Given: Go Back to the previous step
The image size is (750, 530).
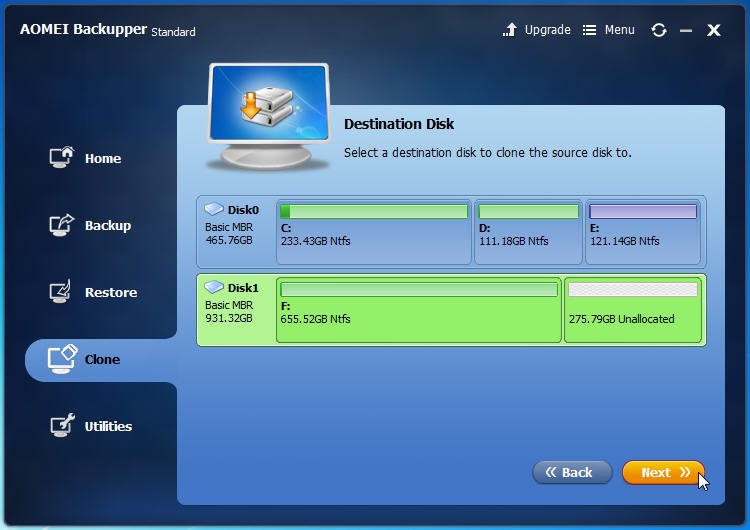Looking at the screenshot, I should click(572, 473).
